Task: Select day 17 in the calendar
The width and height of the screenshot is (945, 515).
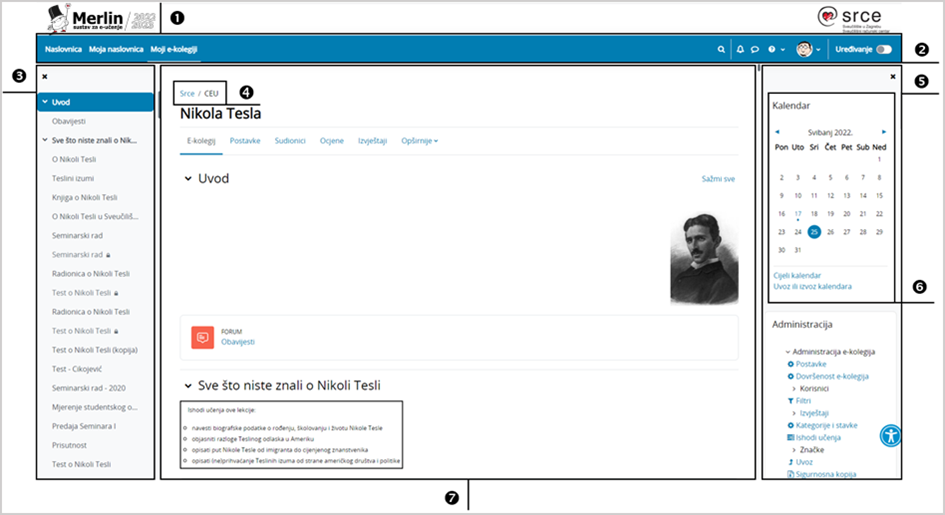Action: pos(797,213)
